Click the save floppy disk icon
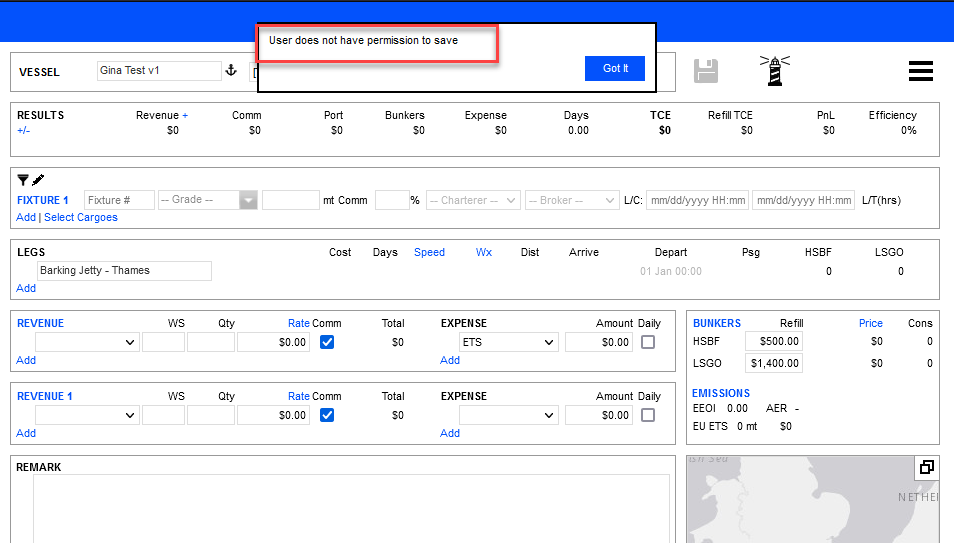This screenshot has height=543, width=954. click(x=706, y=71)
